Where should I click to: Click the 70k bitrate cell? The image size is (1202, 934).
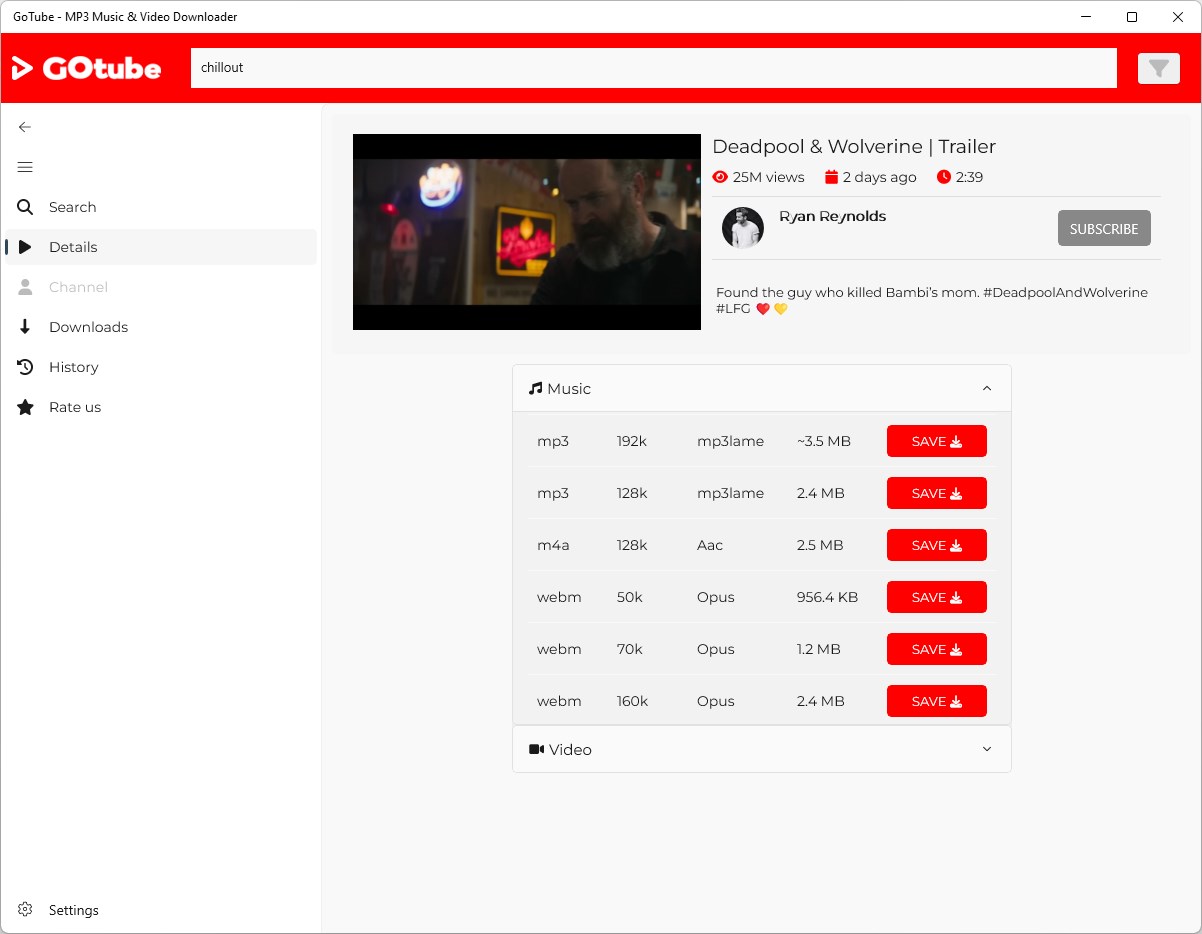point(630,649)
